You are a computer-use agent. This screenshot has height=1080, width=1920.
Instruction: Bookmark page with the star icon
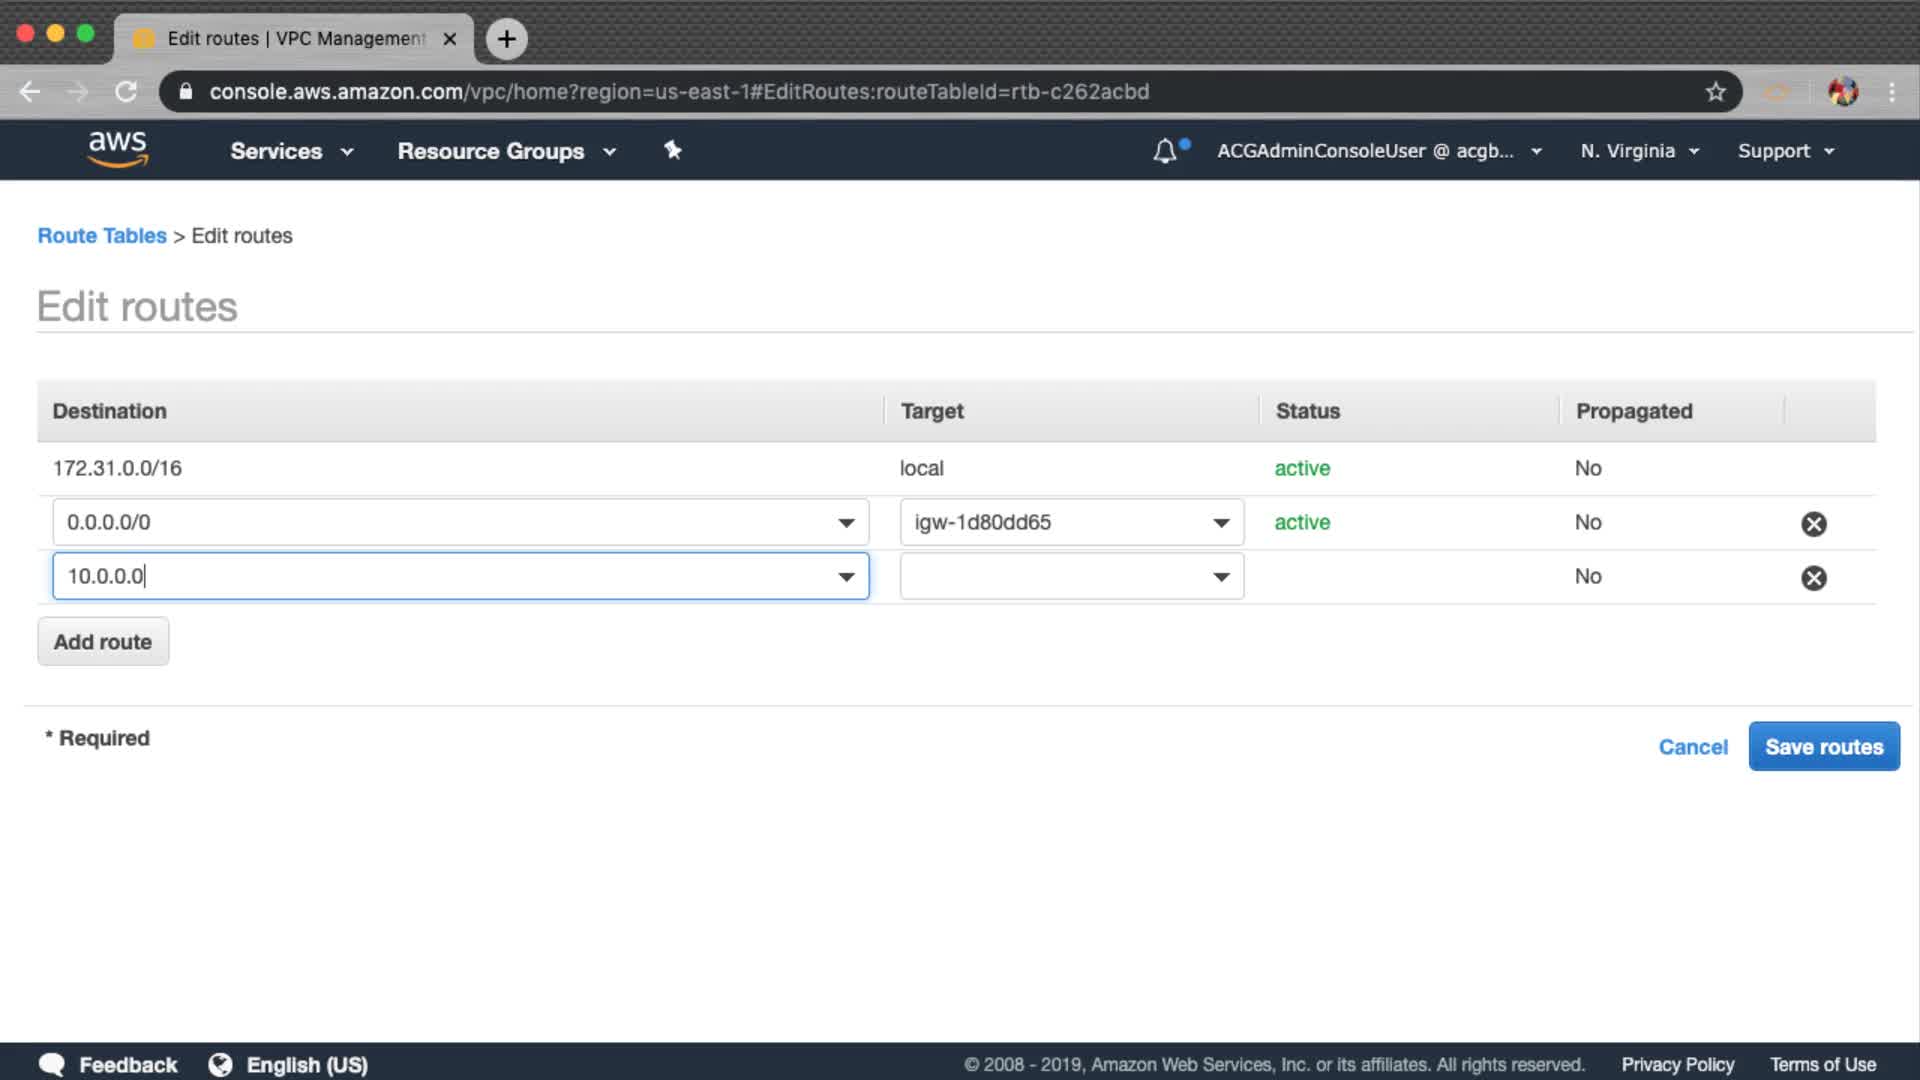click(1716, 92)
